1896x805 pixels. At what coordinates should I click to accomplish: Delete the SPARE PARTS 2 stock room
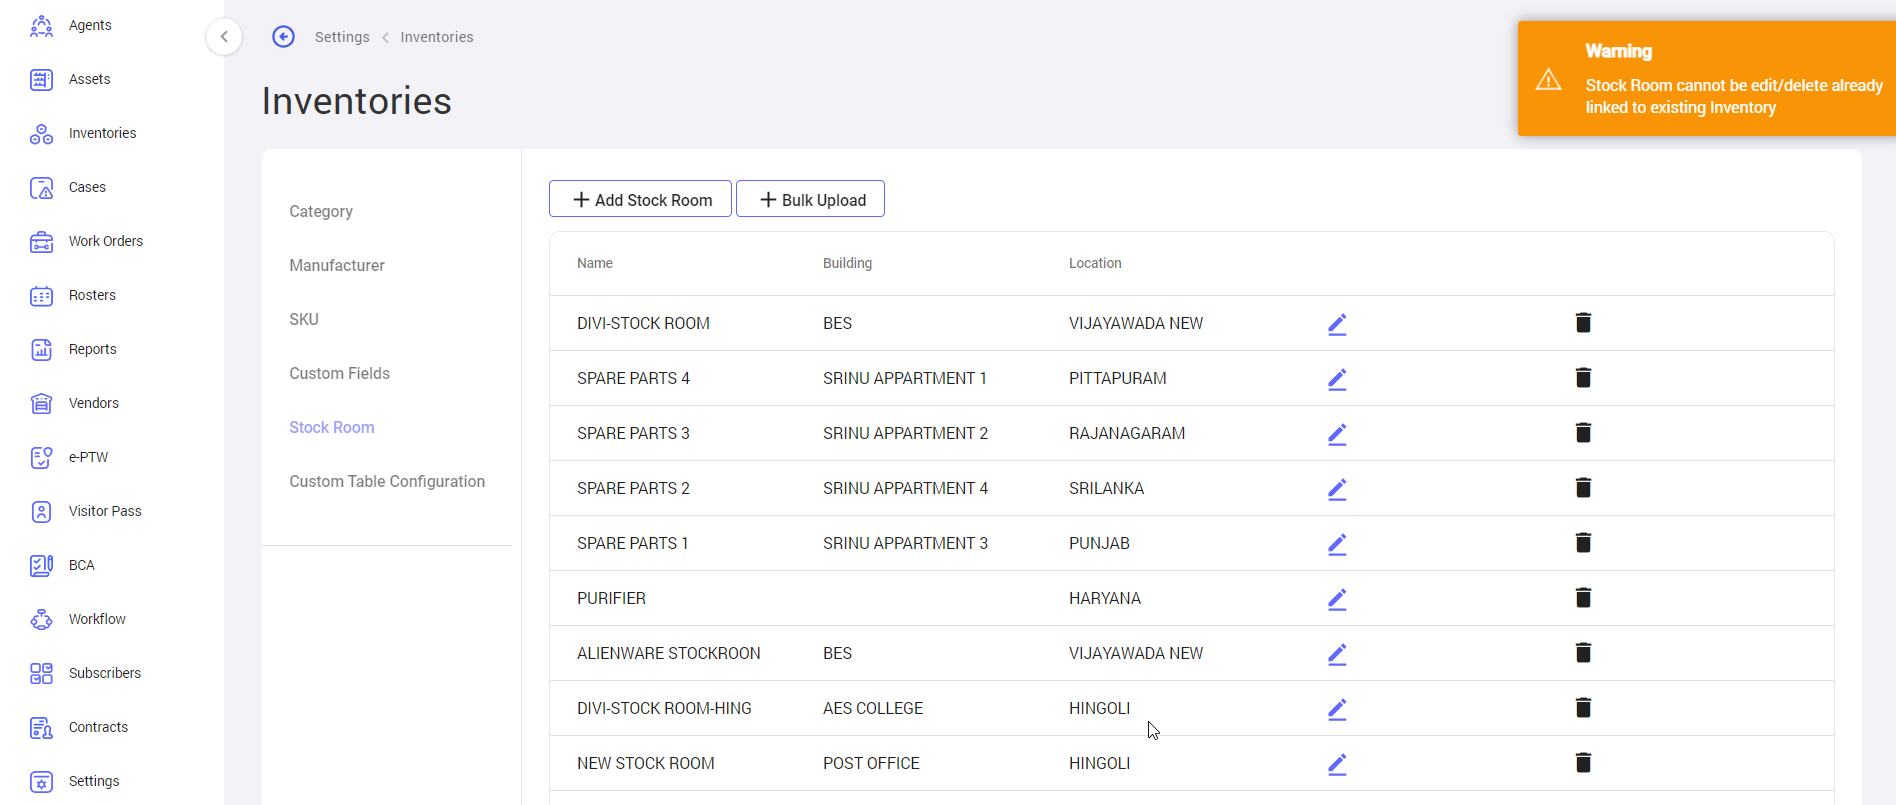[x=1583, y=488]
